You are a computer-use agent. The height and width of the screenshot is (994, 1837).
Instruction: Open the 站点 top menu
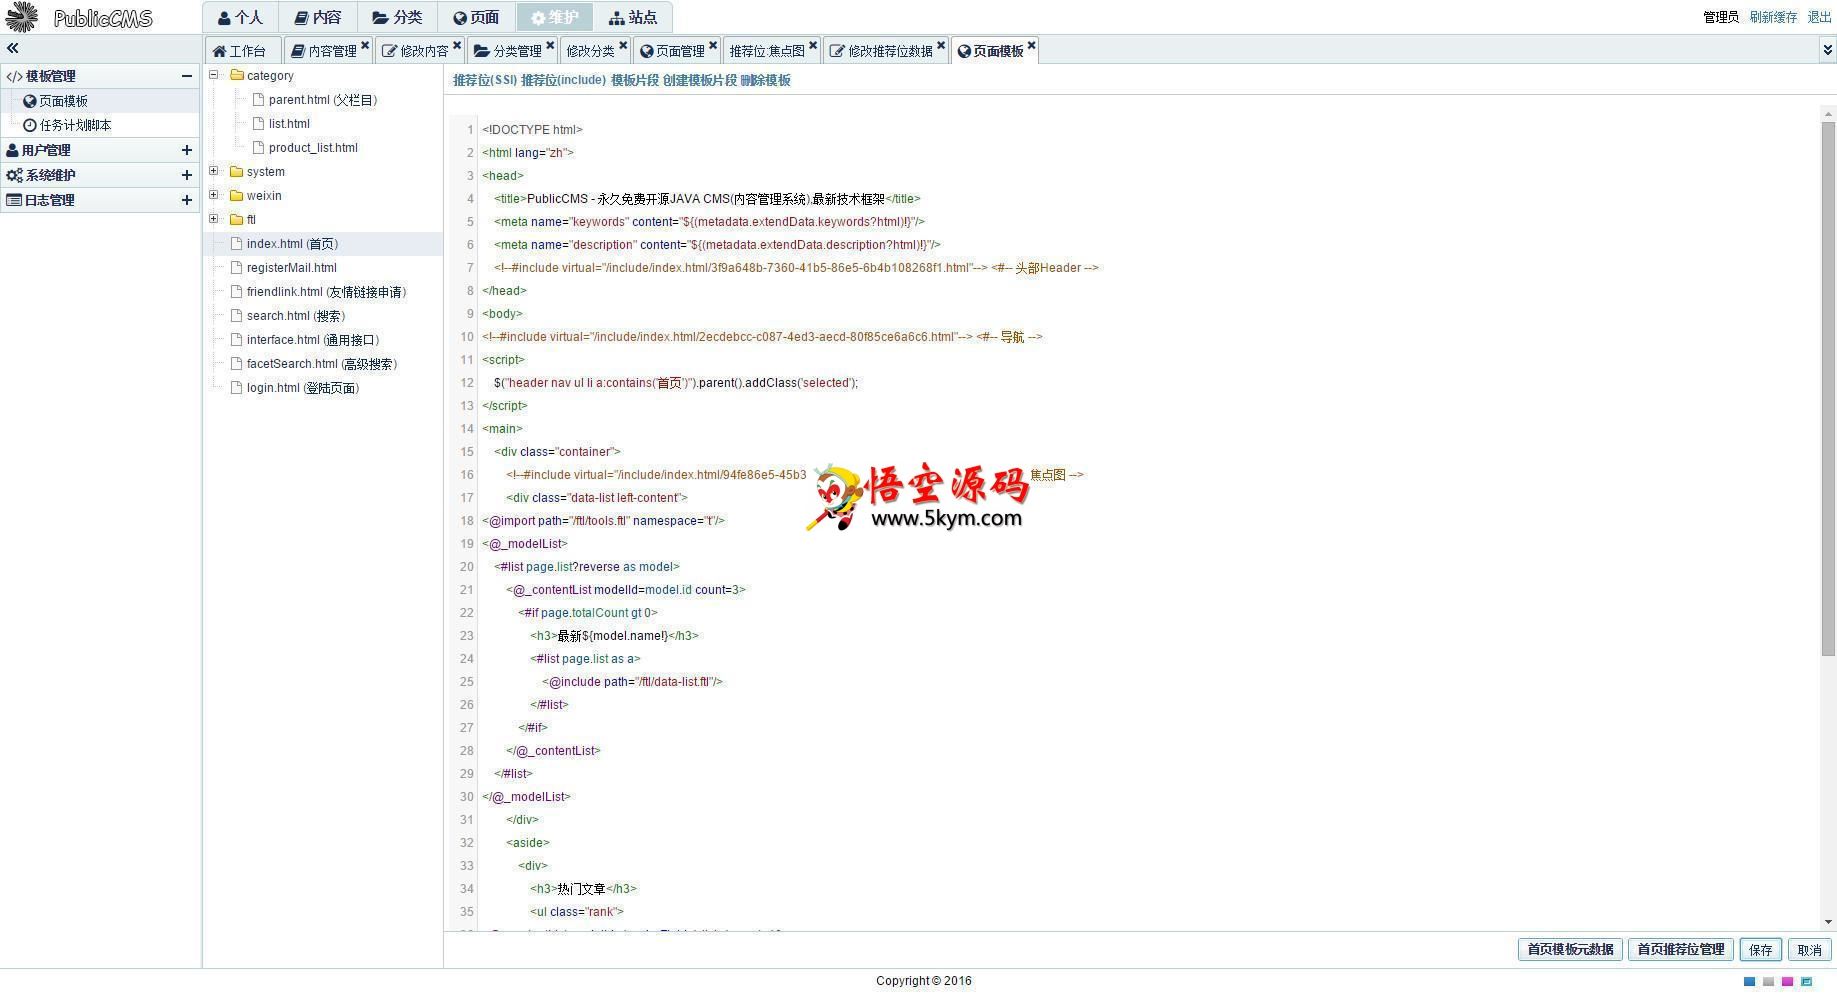click(x=633, y=17)
